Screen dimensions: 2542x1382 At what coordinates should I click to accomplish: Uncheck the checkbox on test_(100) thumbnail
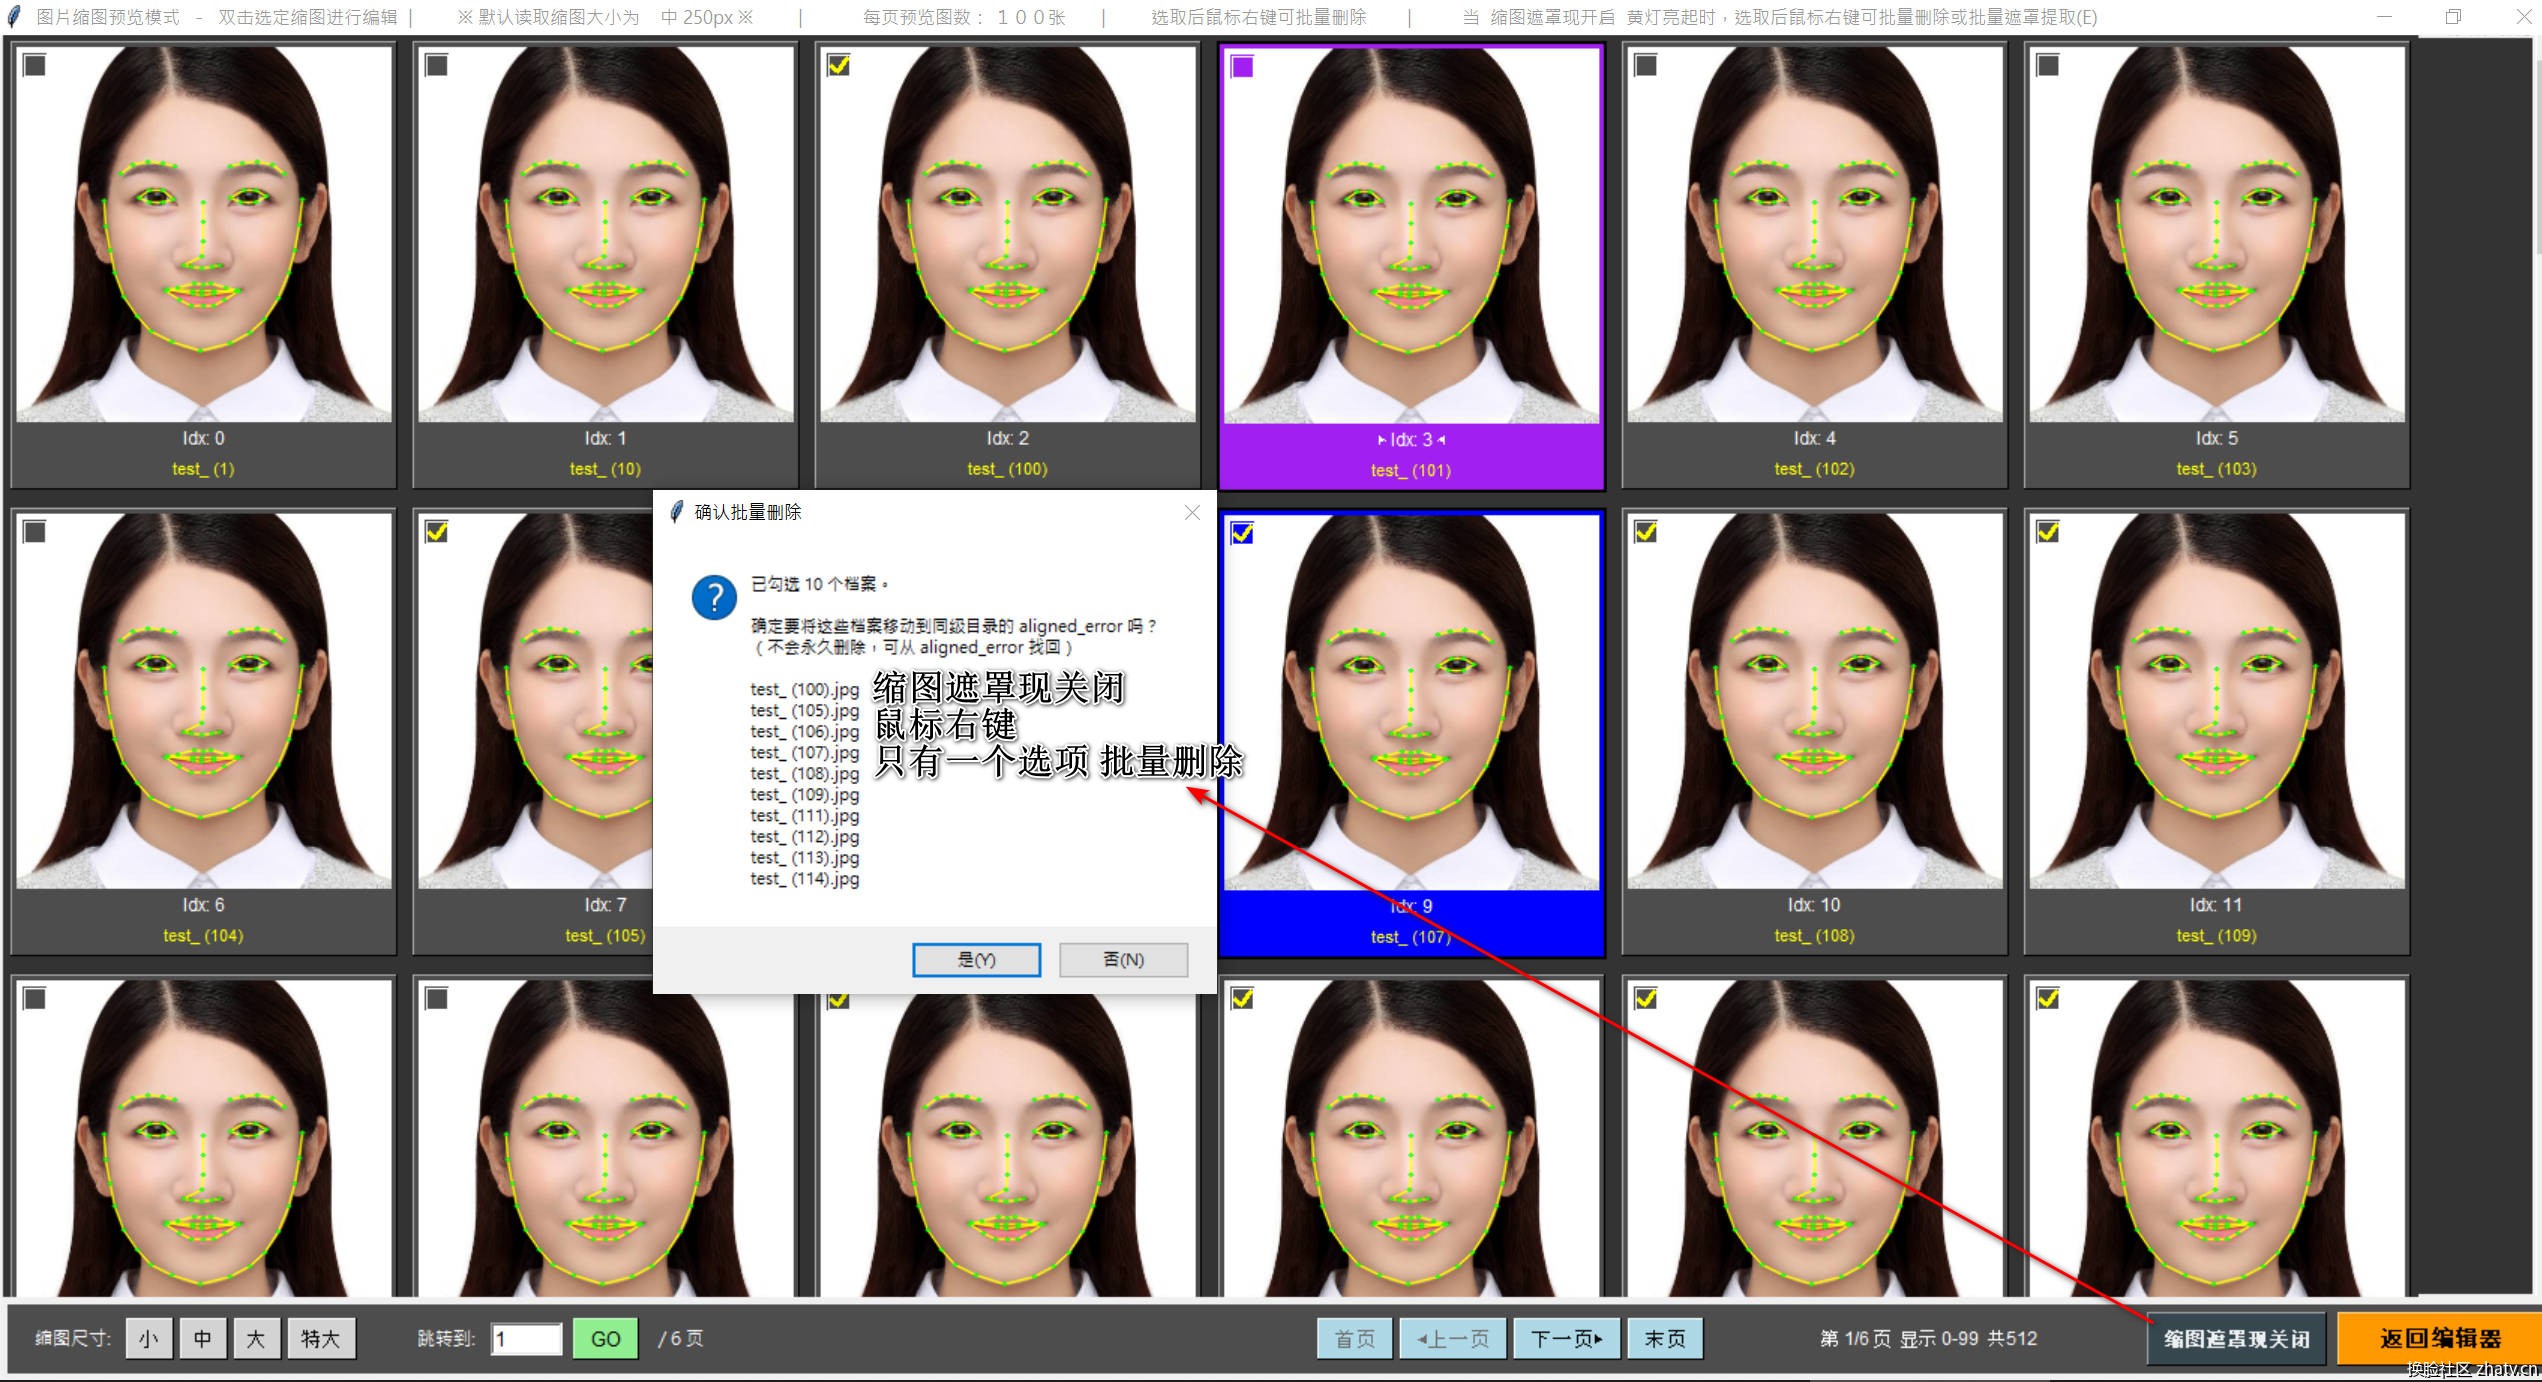click(x=839, y=65)
